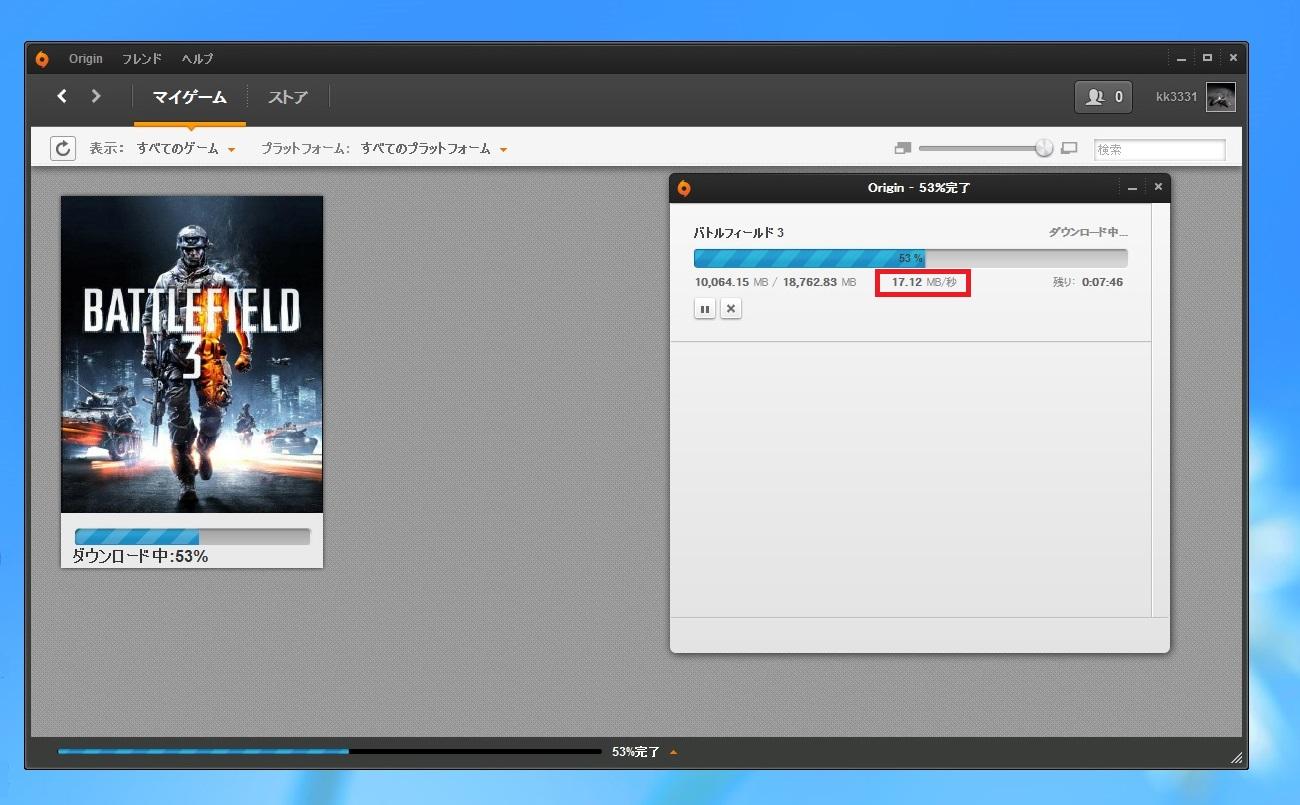Open the friends list button showing 0
The height and width of the screenshot is (805, 1300).
pos(1104,97)
